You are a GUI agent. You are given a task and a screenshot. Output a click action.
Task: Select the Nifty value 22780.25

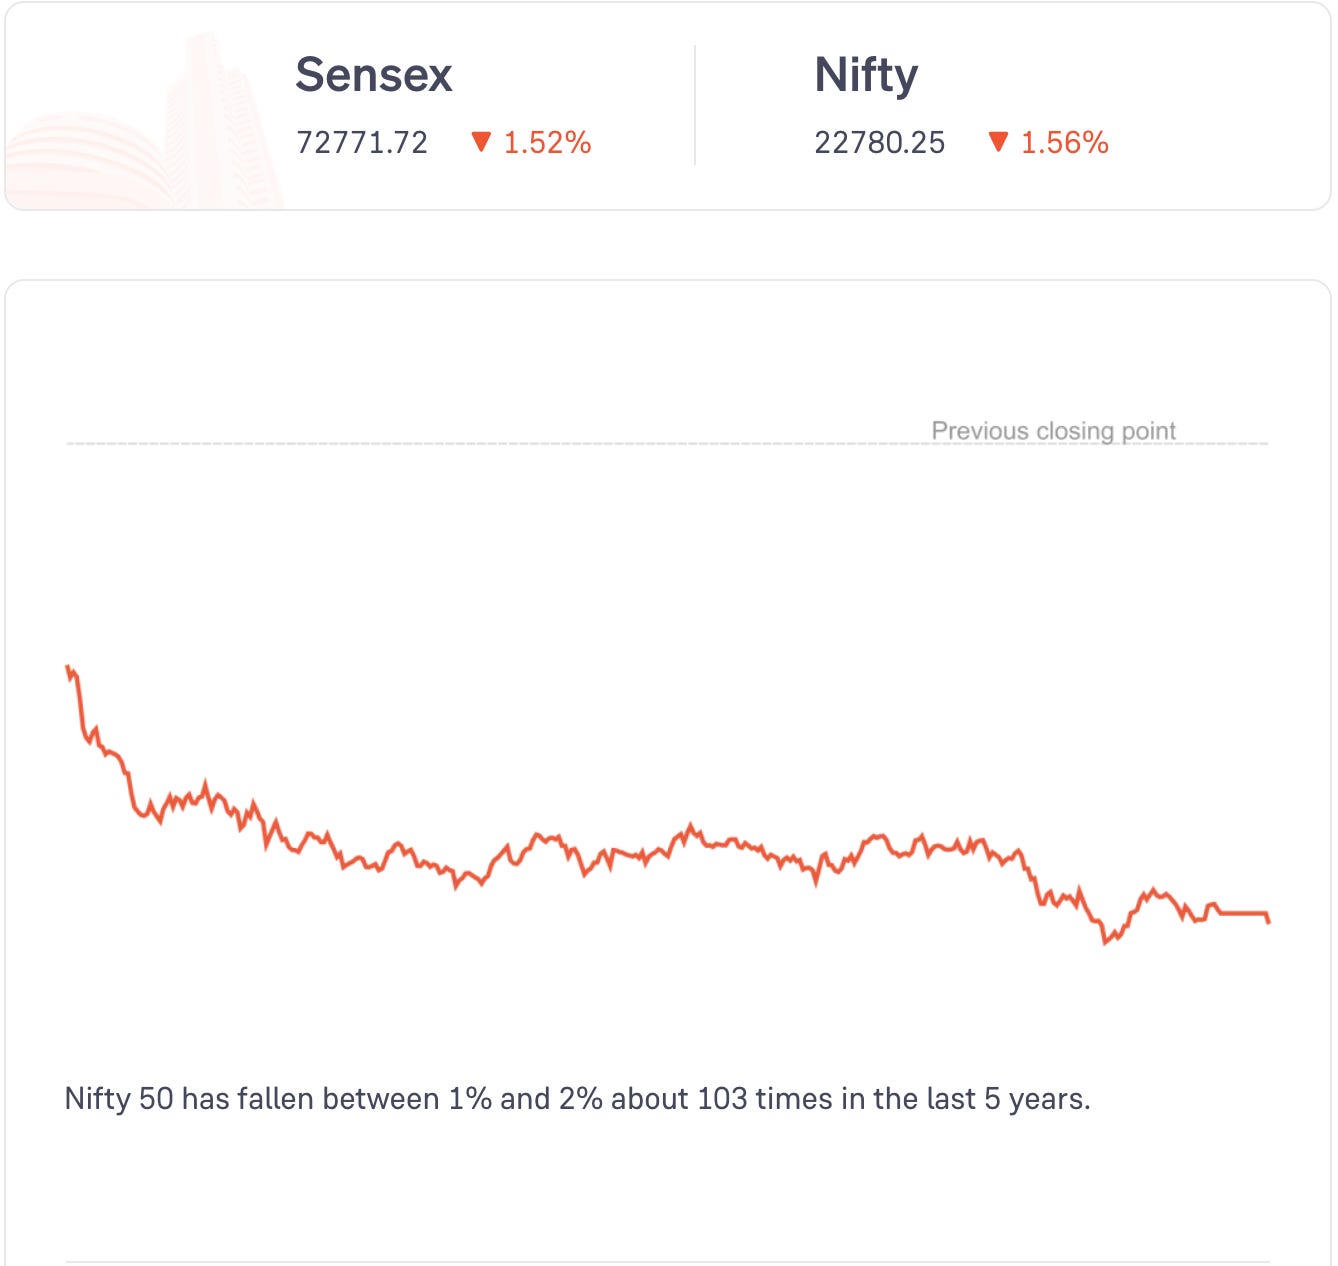(x=879, y=143)
